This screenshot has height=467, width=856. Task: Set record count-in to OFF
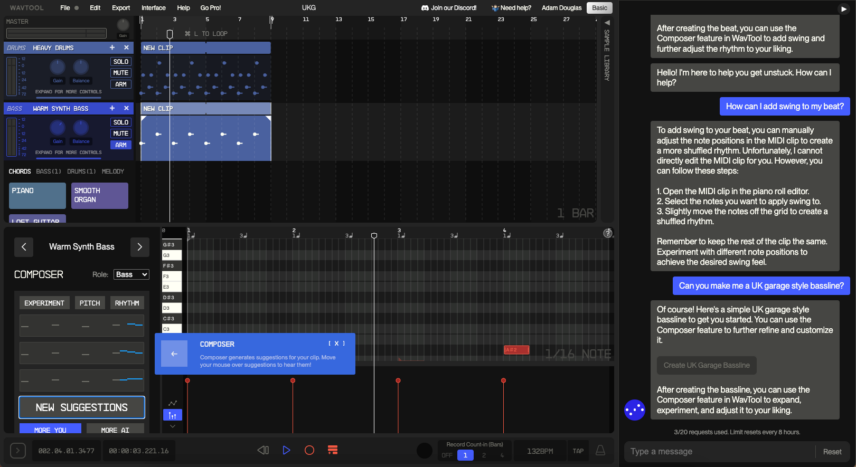(447, 455)
